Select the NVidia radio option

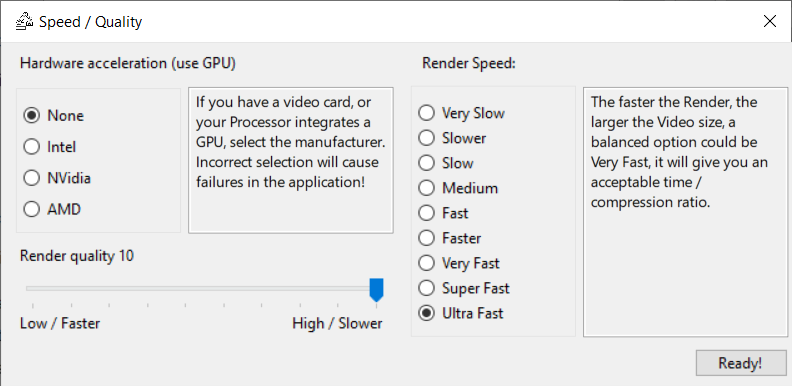point(57,178)
